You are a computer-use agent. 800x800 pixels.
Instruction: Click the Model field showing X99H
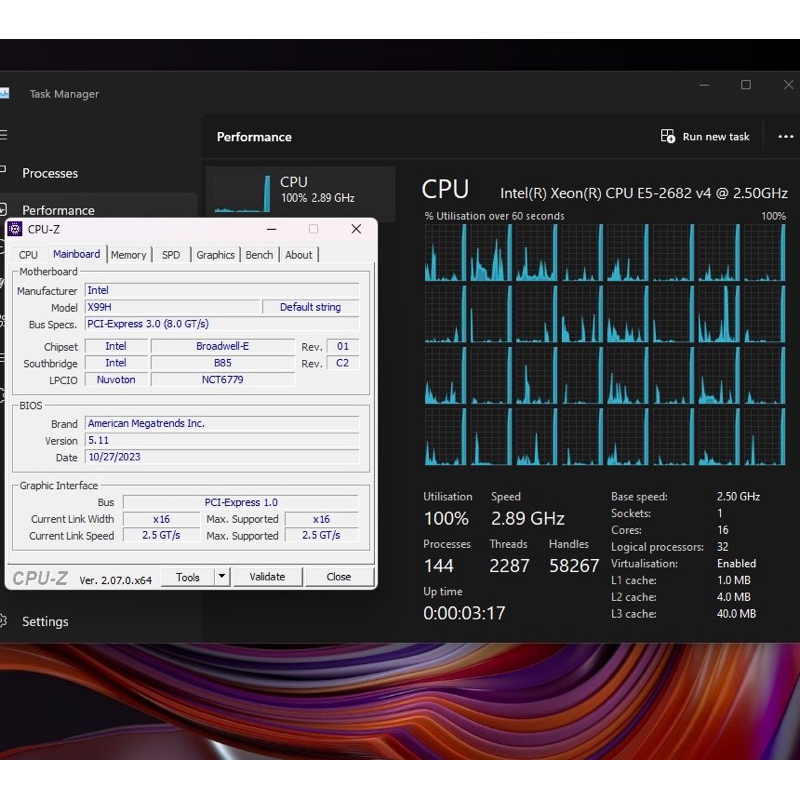pos(172,307)
